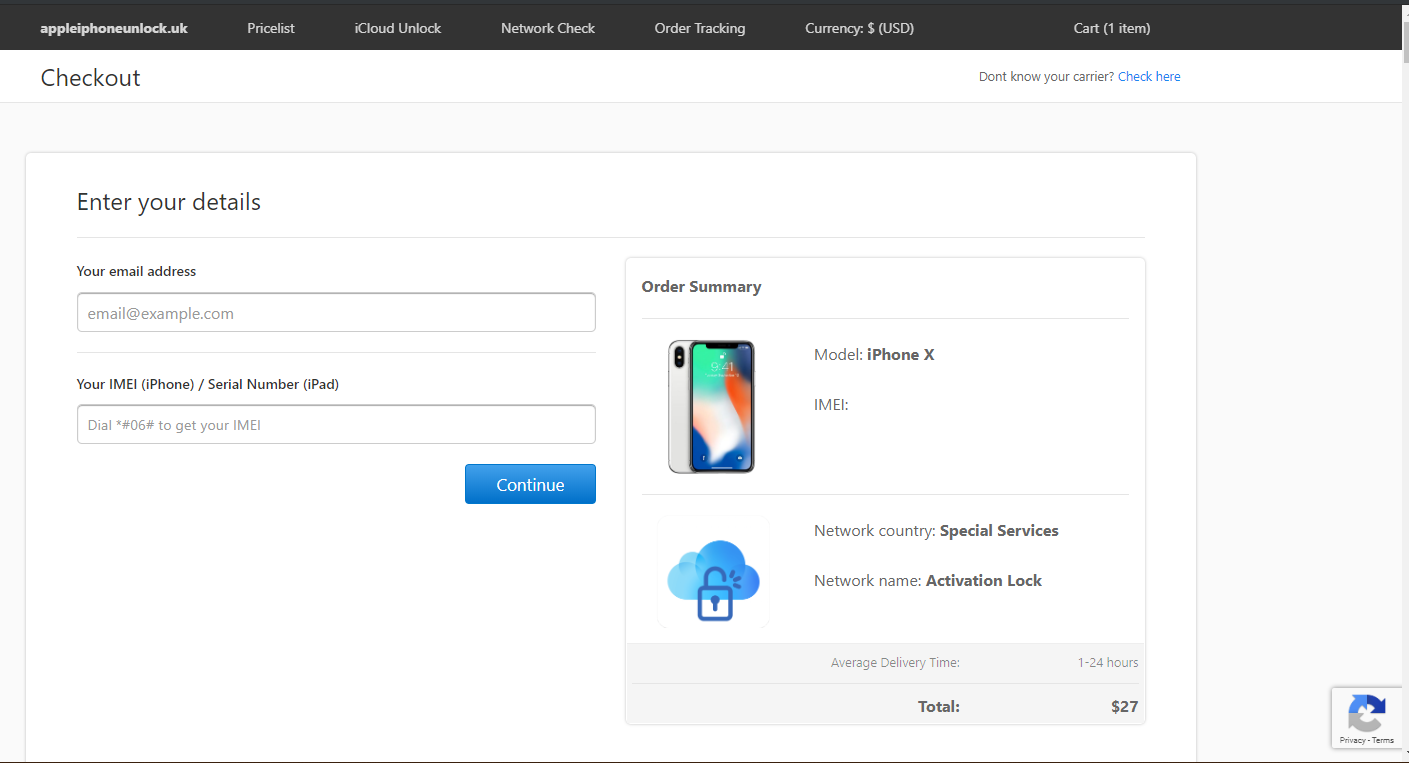View Cart (1 item)
This screenshot has width=1409, height=763.
[x=1112, y=28]
